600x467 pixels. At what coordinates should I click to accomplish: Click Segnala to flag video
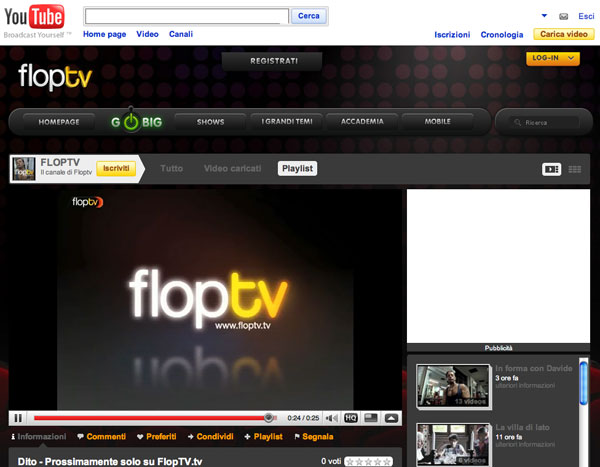pos(314,437)
